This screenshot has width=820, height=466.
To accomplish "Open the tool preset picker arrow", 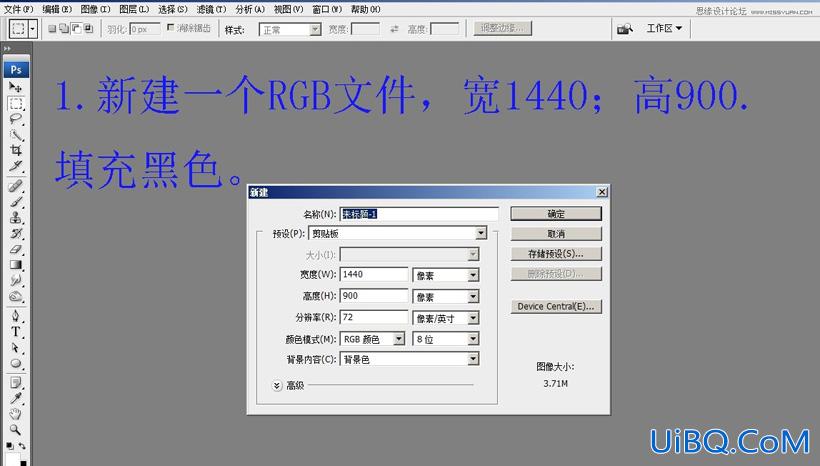I will tap(33, 29).
